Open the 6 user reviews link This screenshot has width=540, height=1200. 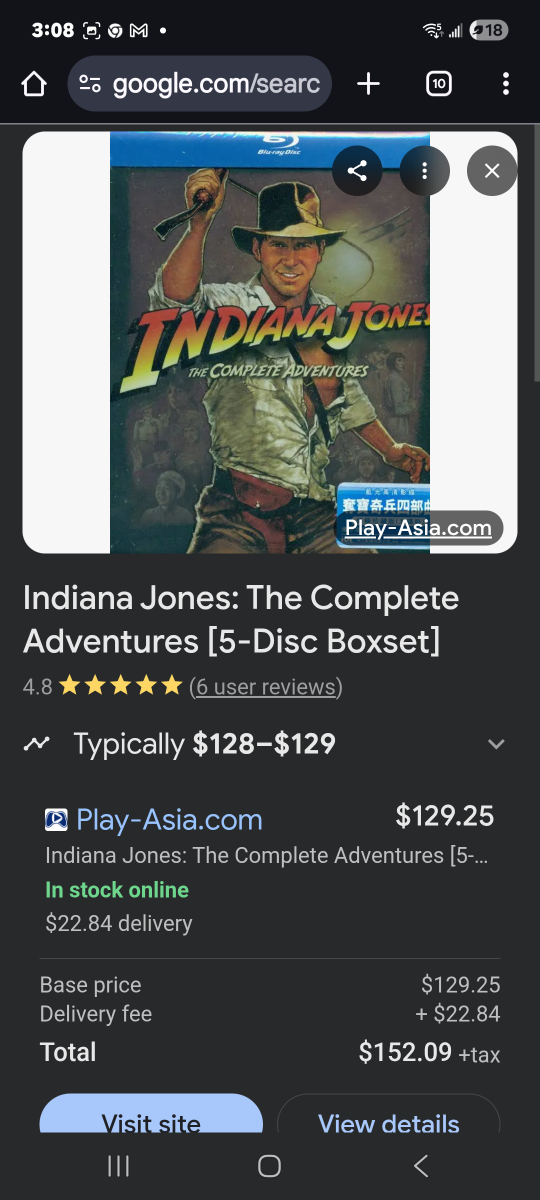(266, 687)
